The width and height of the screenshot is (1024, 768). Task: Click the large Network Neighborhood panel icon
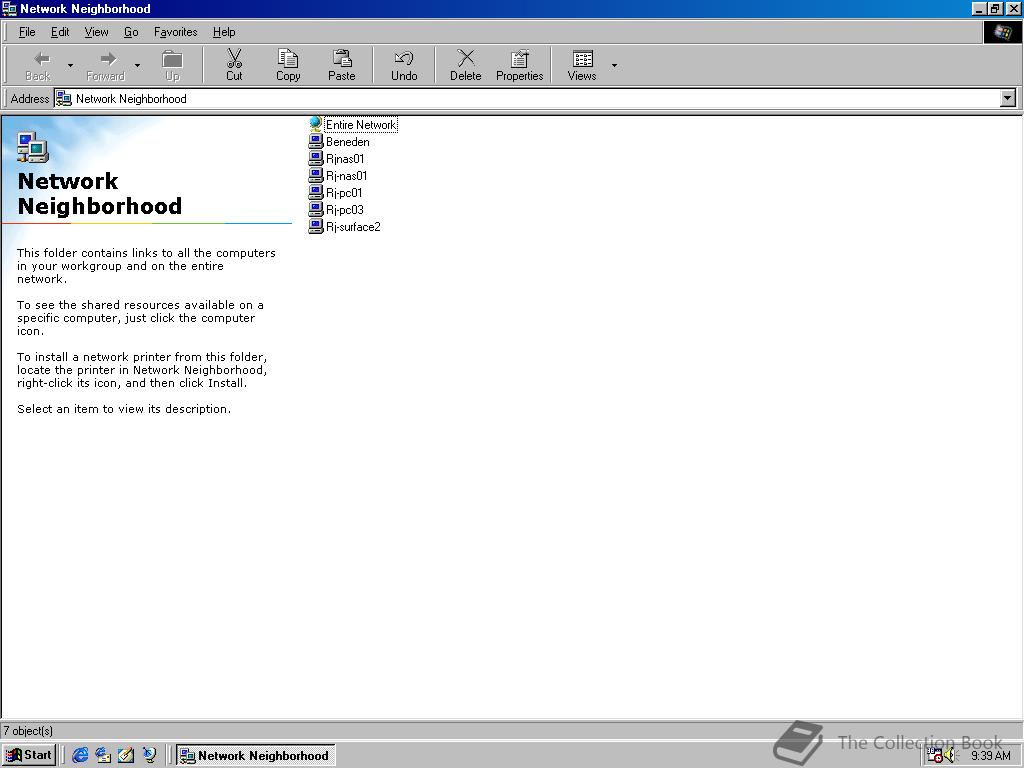point(33,148)
